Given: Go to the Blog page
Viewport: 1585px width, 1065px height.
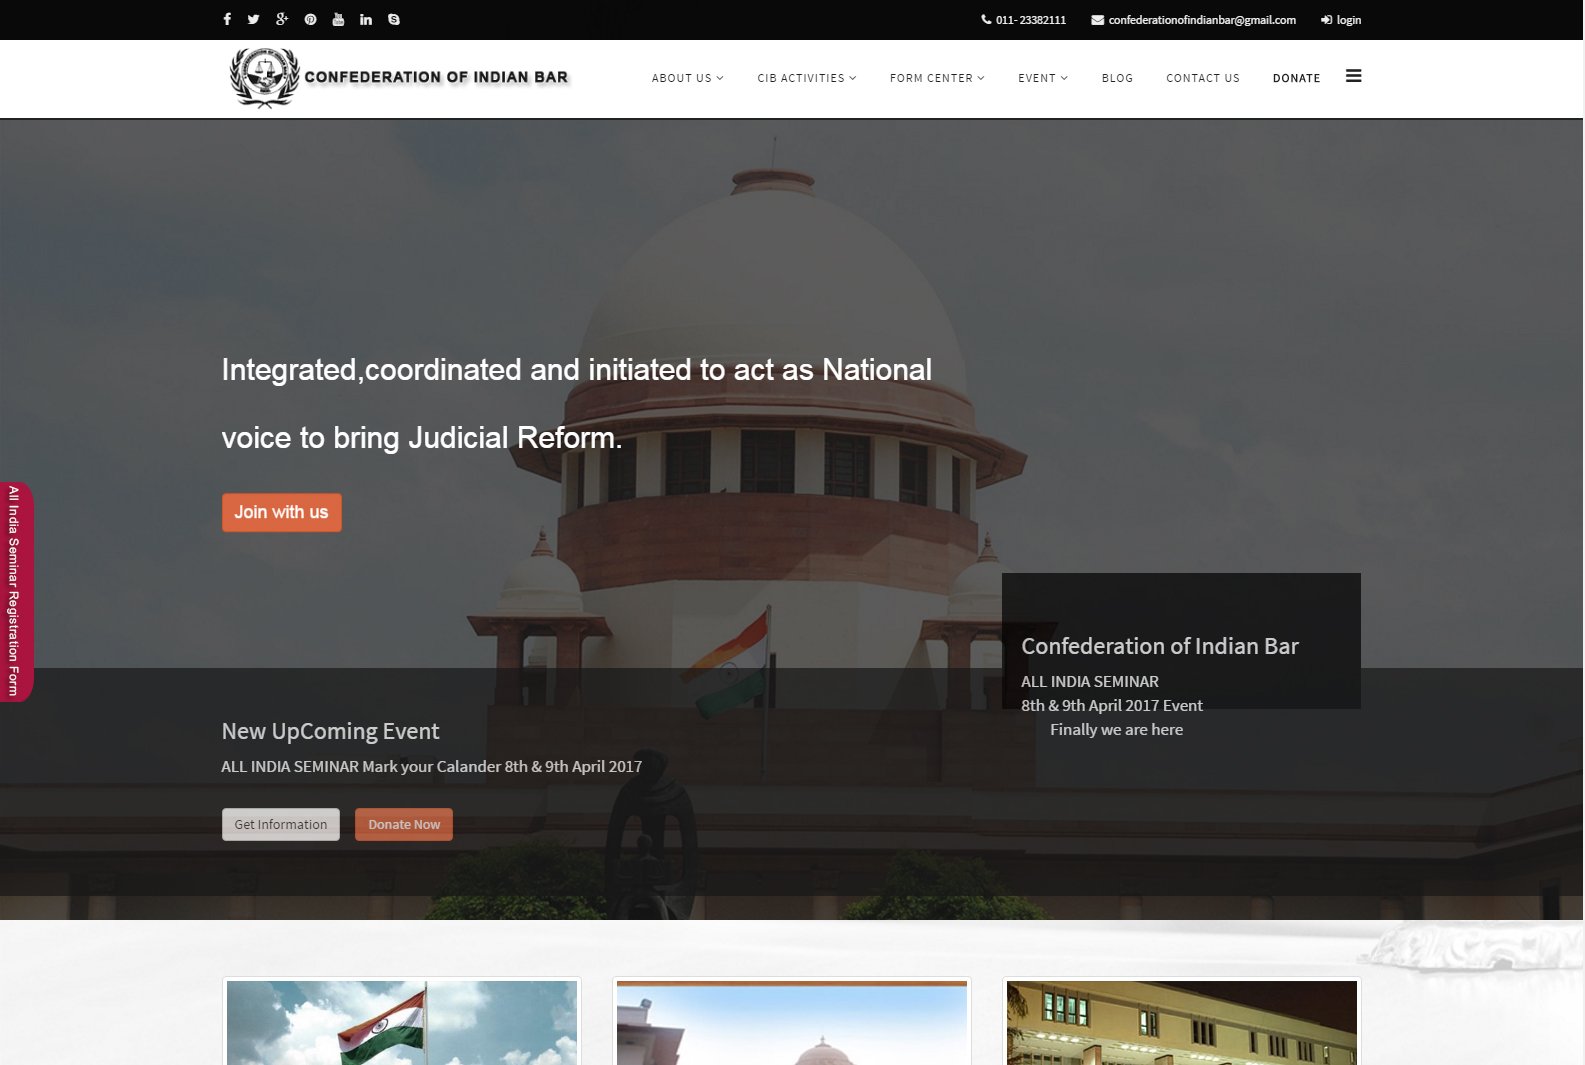Looking at the screenshot, I should pyautogui.click(x=1117, y=78).
